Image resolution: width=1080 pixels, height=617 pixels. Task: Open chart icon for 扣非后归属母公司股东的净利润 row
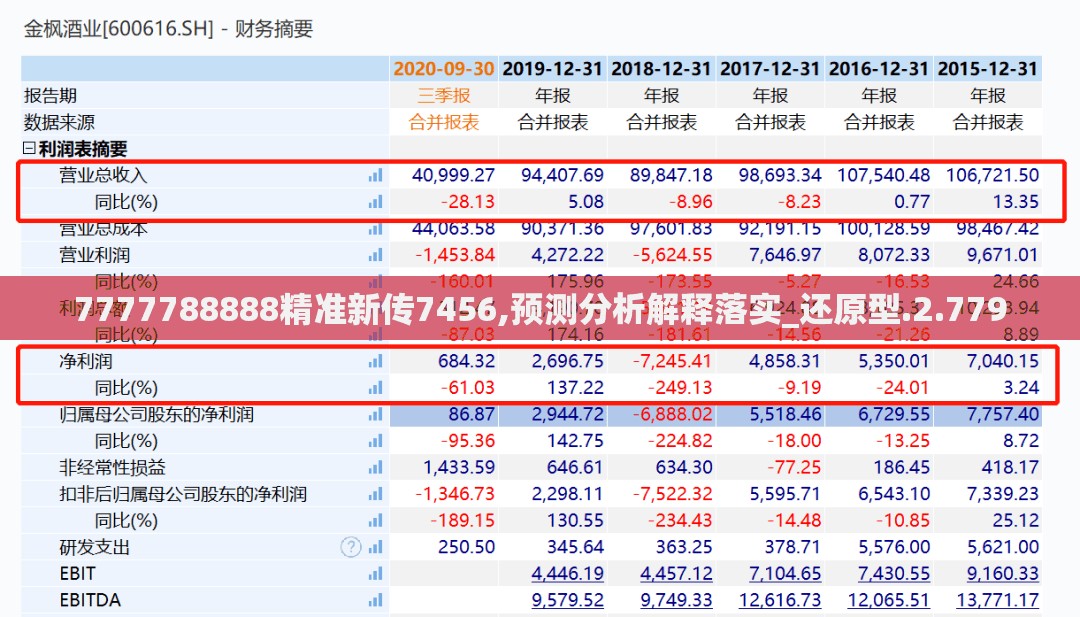(x=375, y=494)
